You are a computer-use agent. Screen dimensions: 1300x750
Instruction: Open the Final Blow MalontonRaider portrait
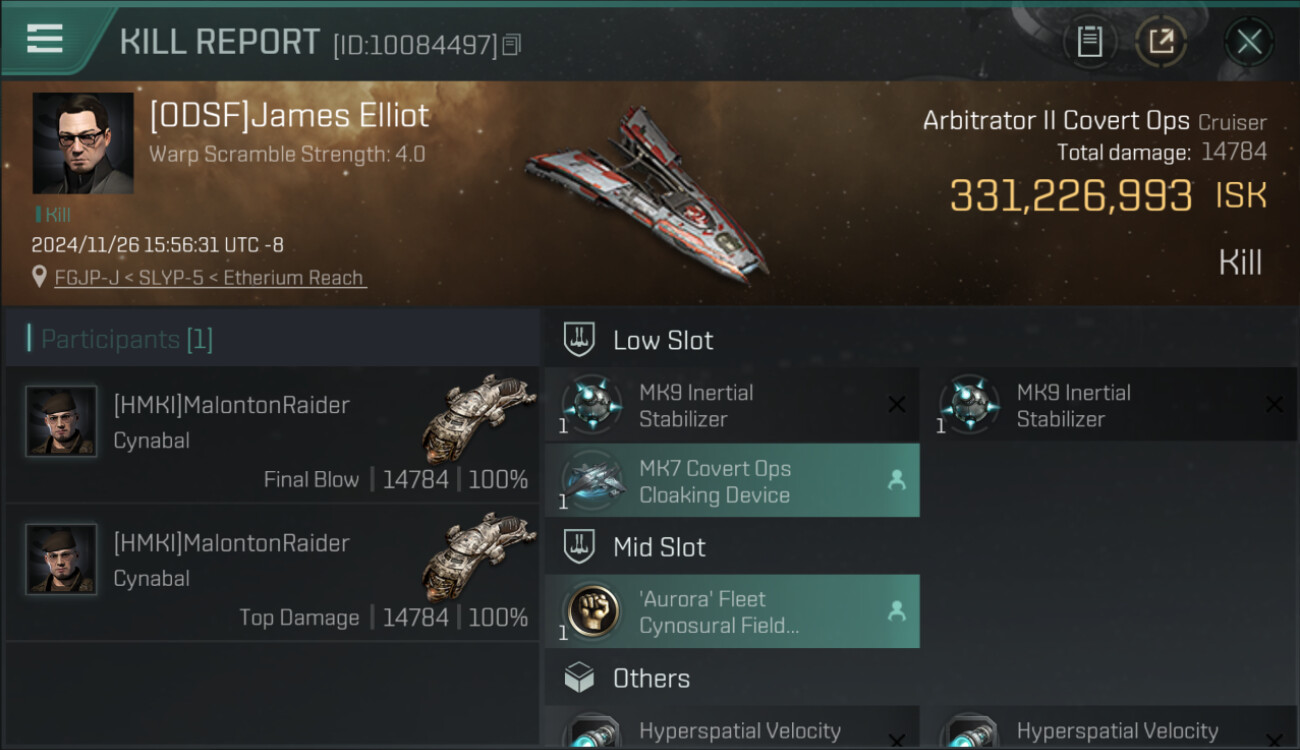[61, 421]
